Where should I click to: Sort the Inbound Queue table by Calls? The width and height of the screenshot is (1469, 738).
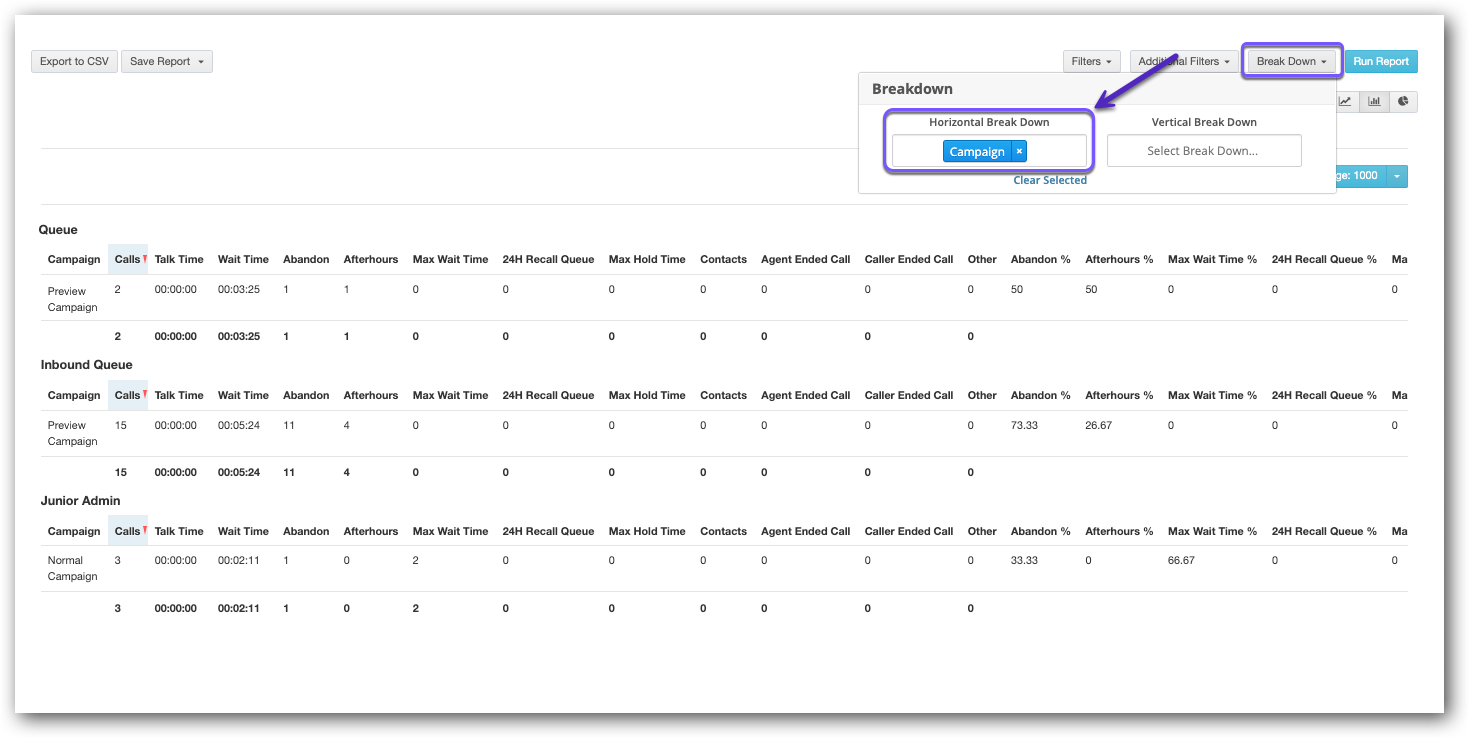click(x=128, y=394)
